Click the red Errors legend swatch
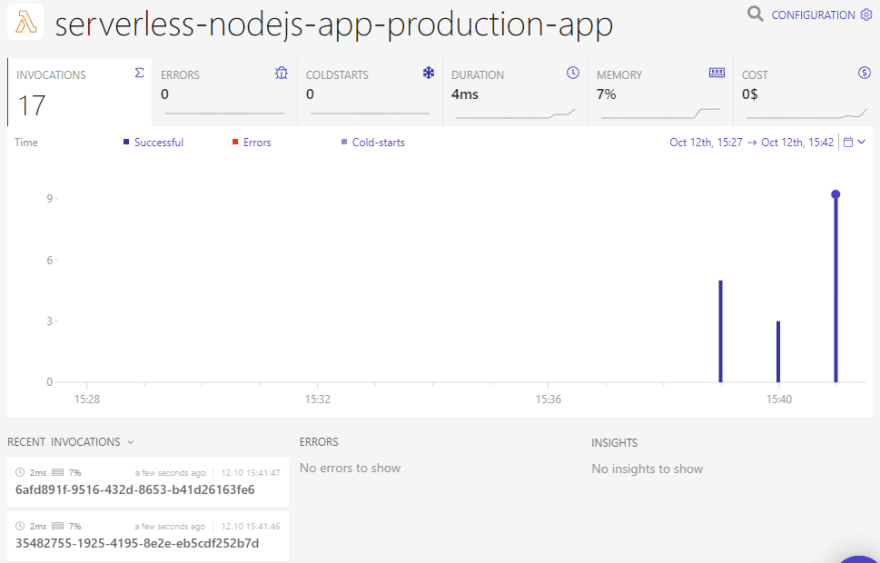The image size is (880, 563). pyautogui.click(x=235, y=142)
